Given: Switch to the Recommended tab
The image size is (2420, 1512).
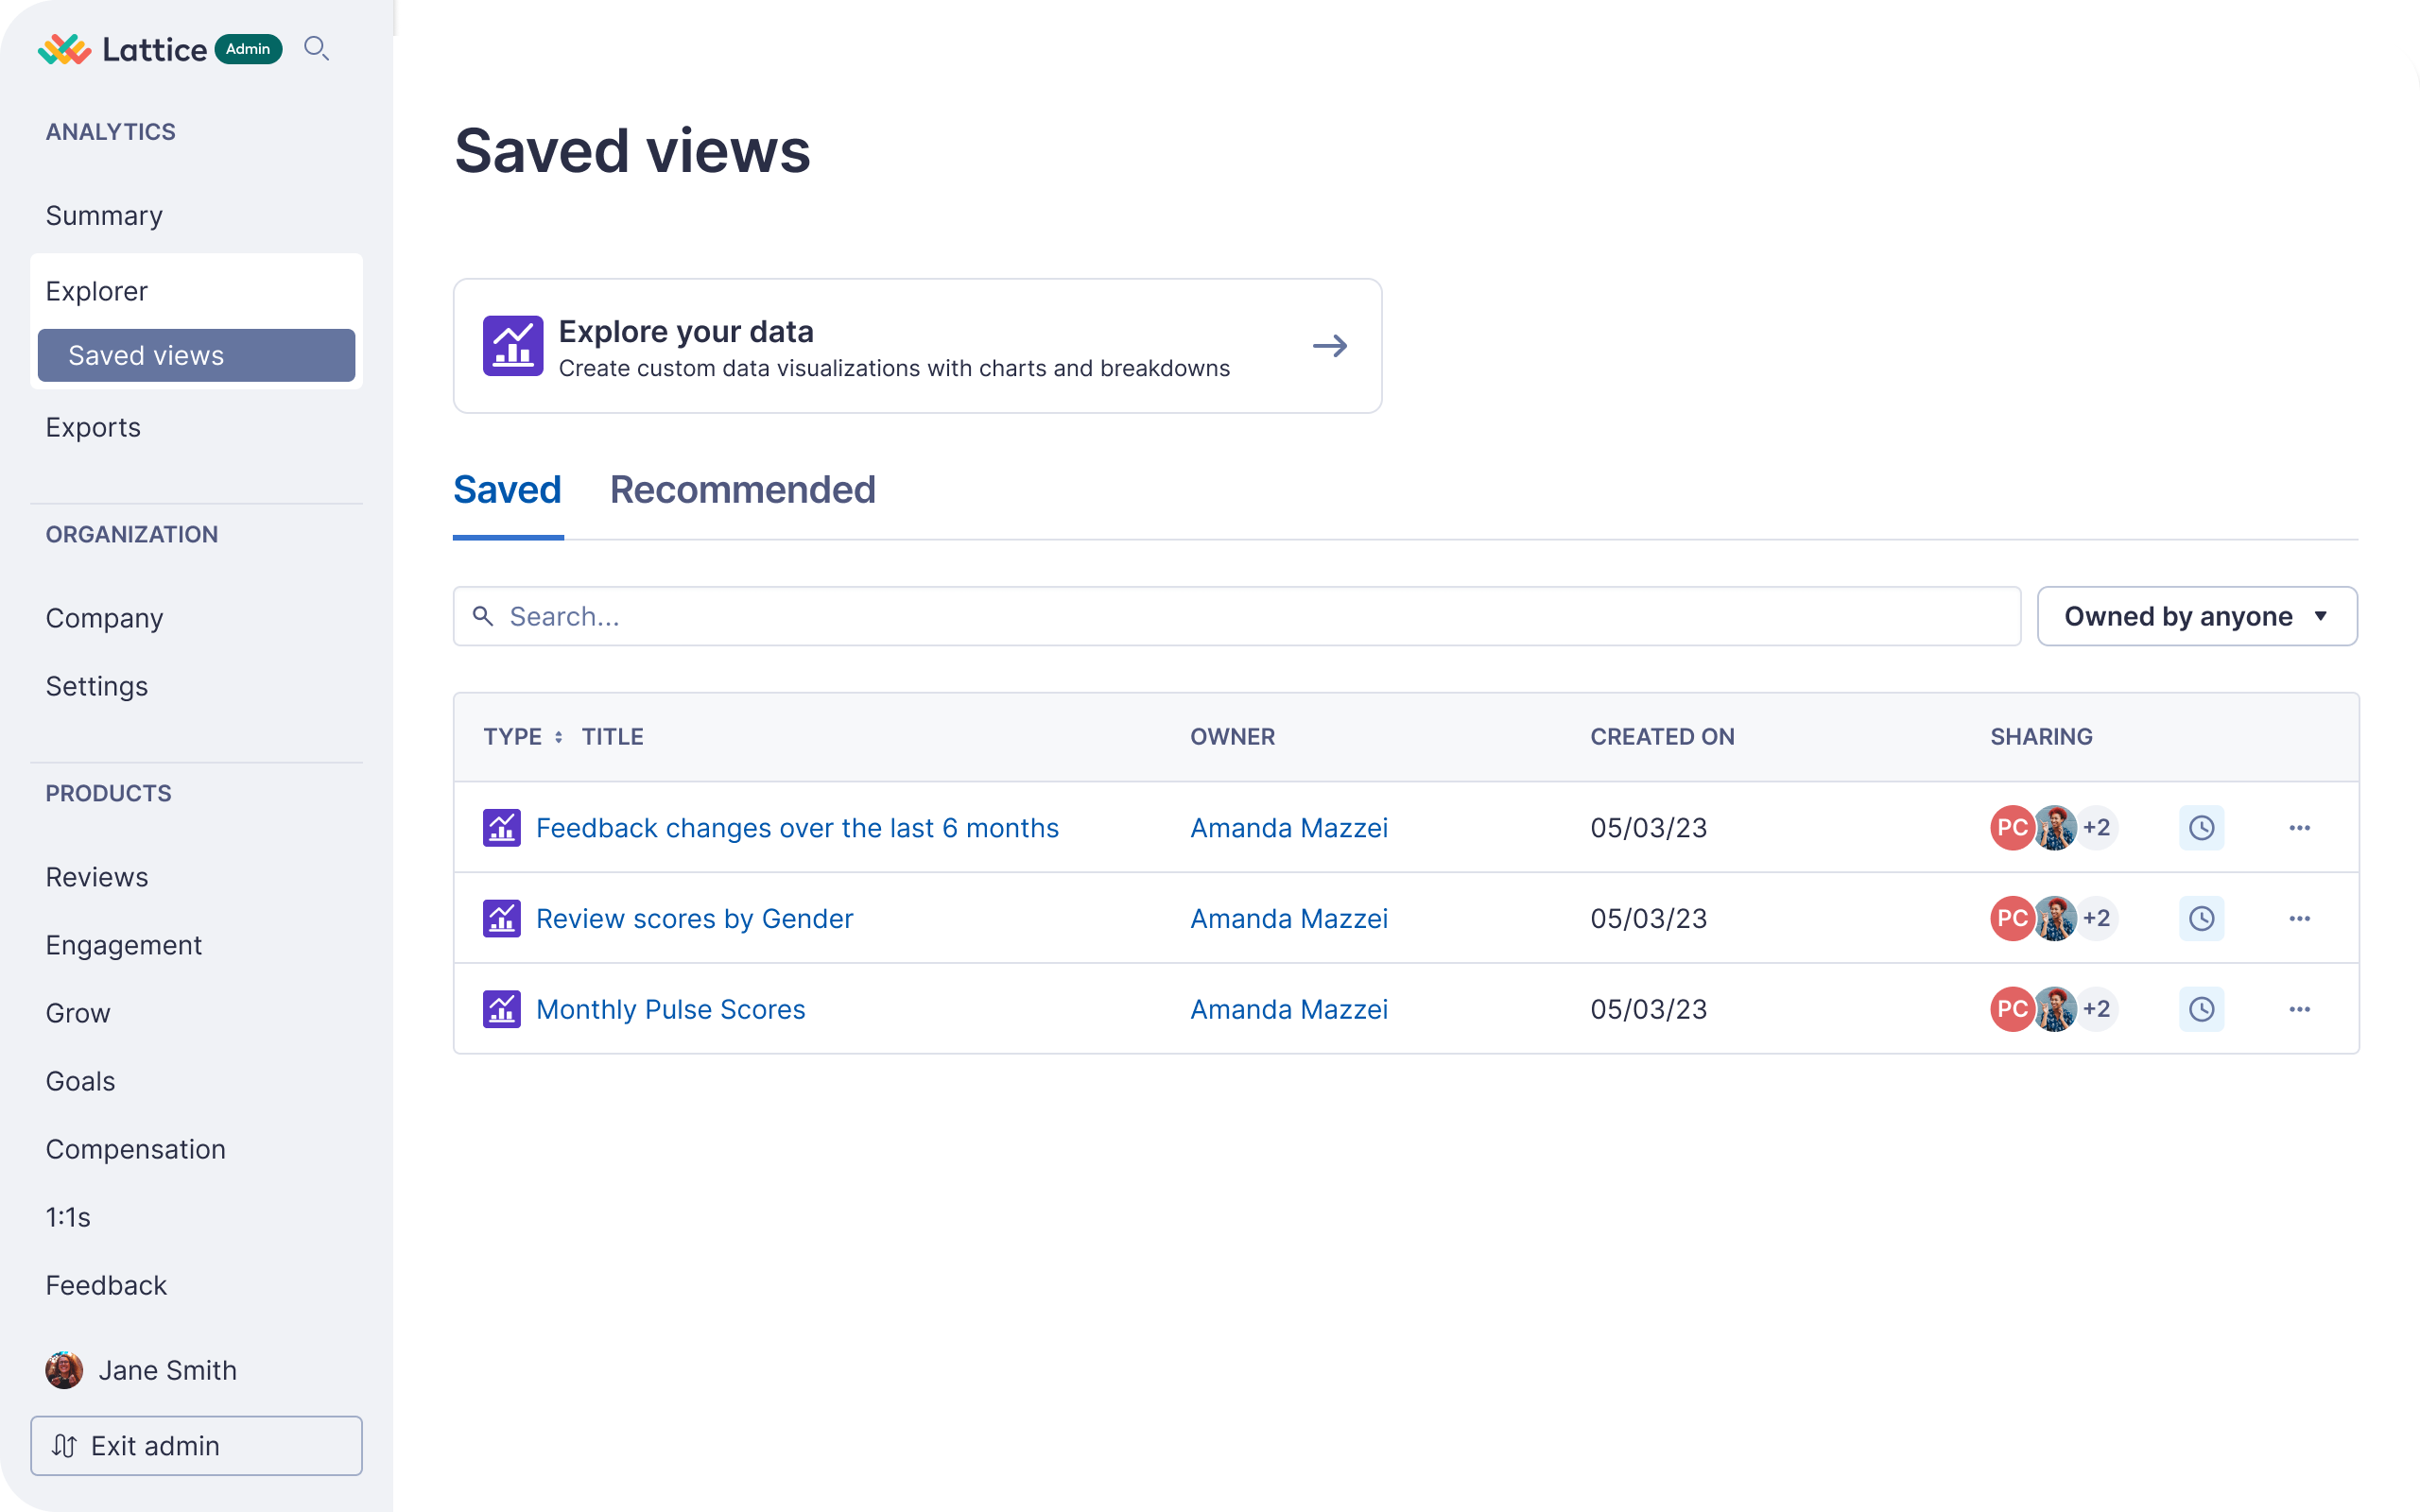Looking at the screenshot, I should 743,490.
